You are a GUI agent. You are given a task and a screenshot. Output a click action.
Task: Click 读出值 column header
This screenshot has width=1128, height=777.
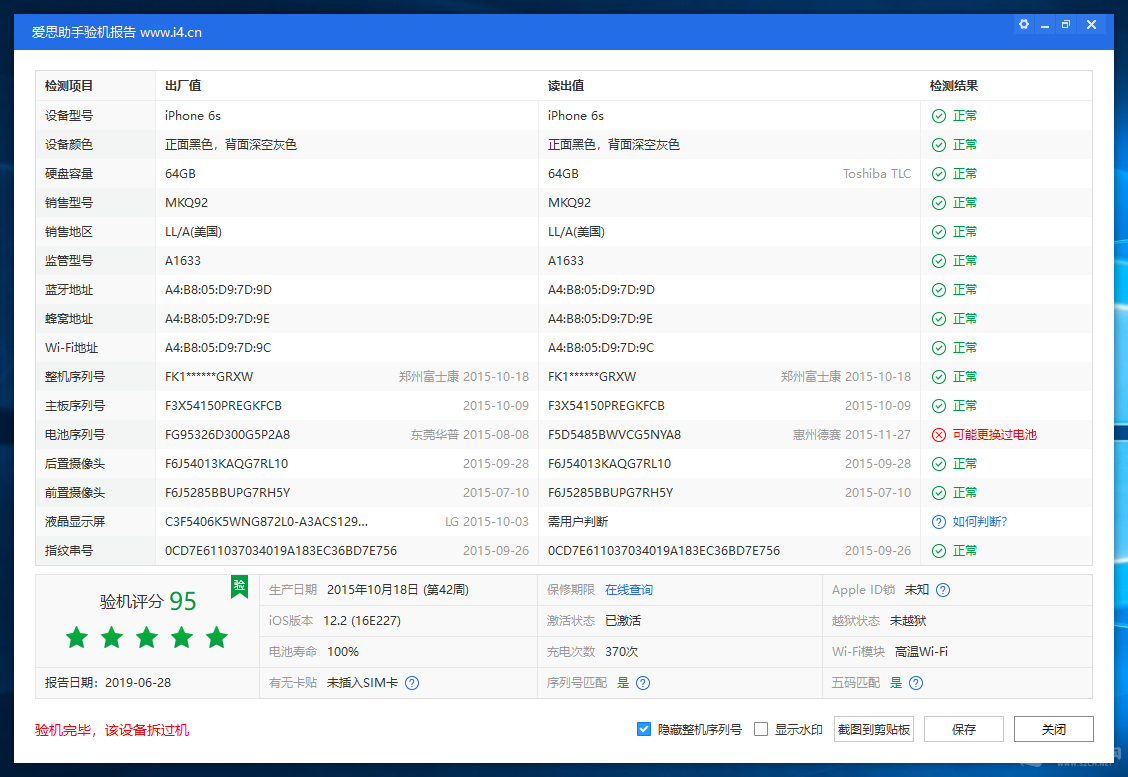pos(565,86)
